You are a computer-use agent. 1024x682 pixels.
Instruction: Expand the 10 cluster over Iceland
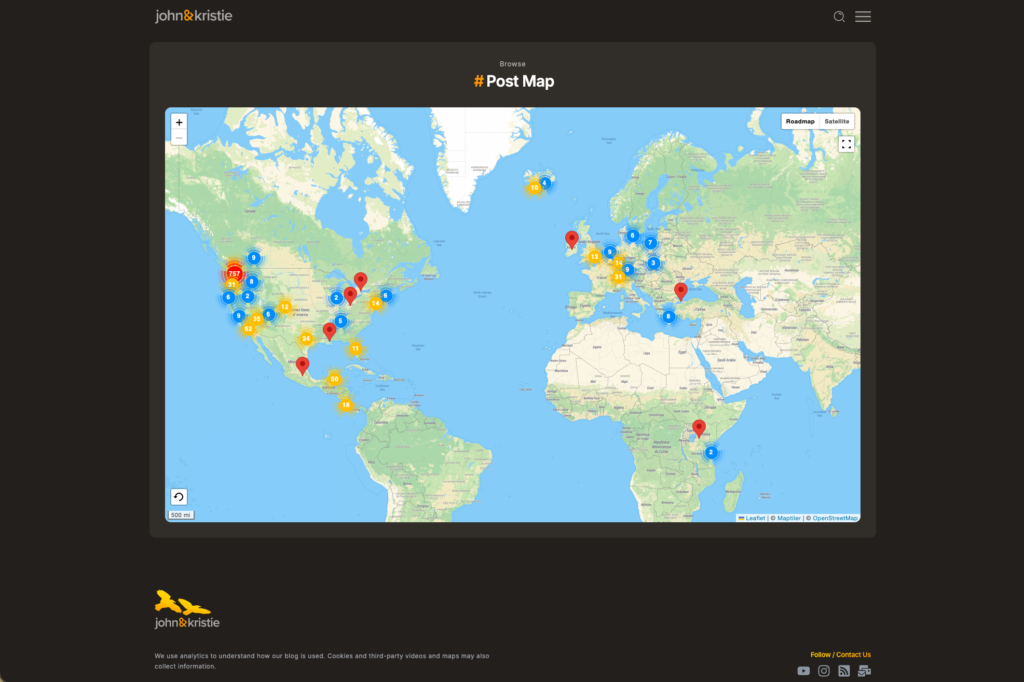point(534,187)
